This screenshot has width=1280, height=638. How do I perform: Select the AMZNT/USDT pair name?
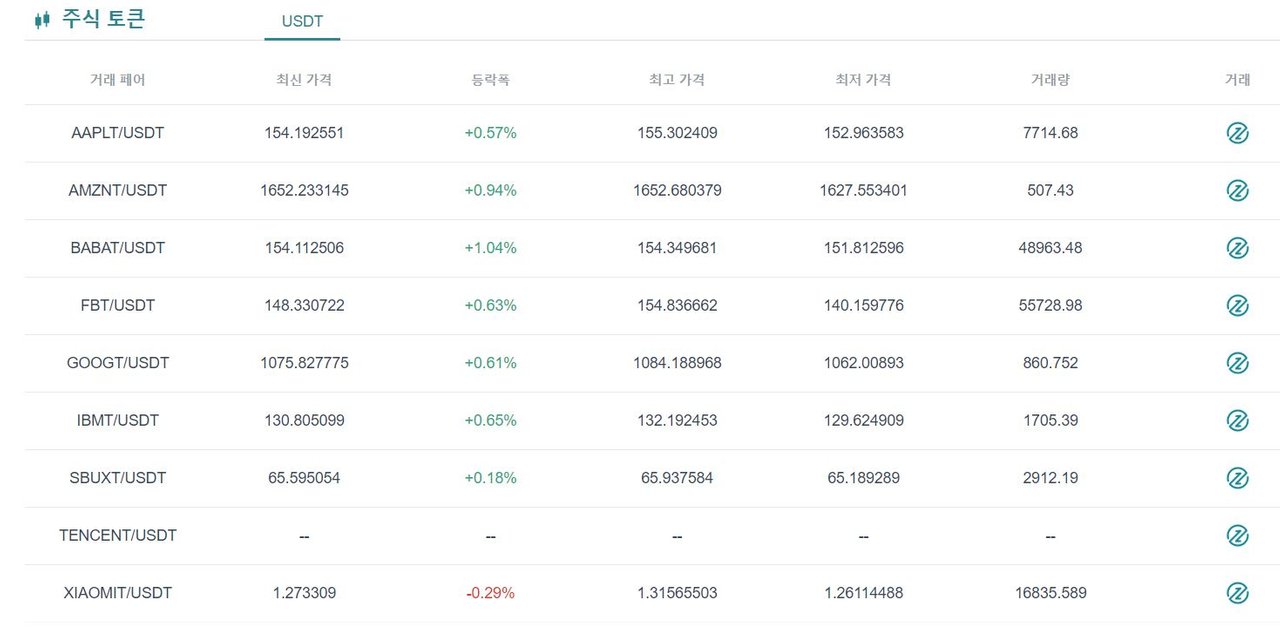click(118, 190)
